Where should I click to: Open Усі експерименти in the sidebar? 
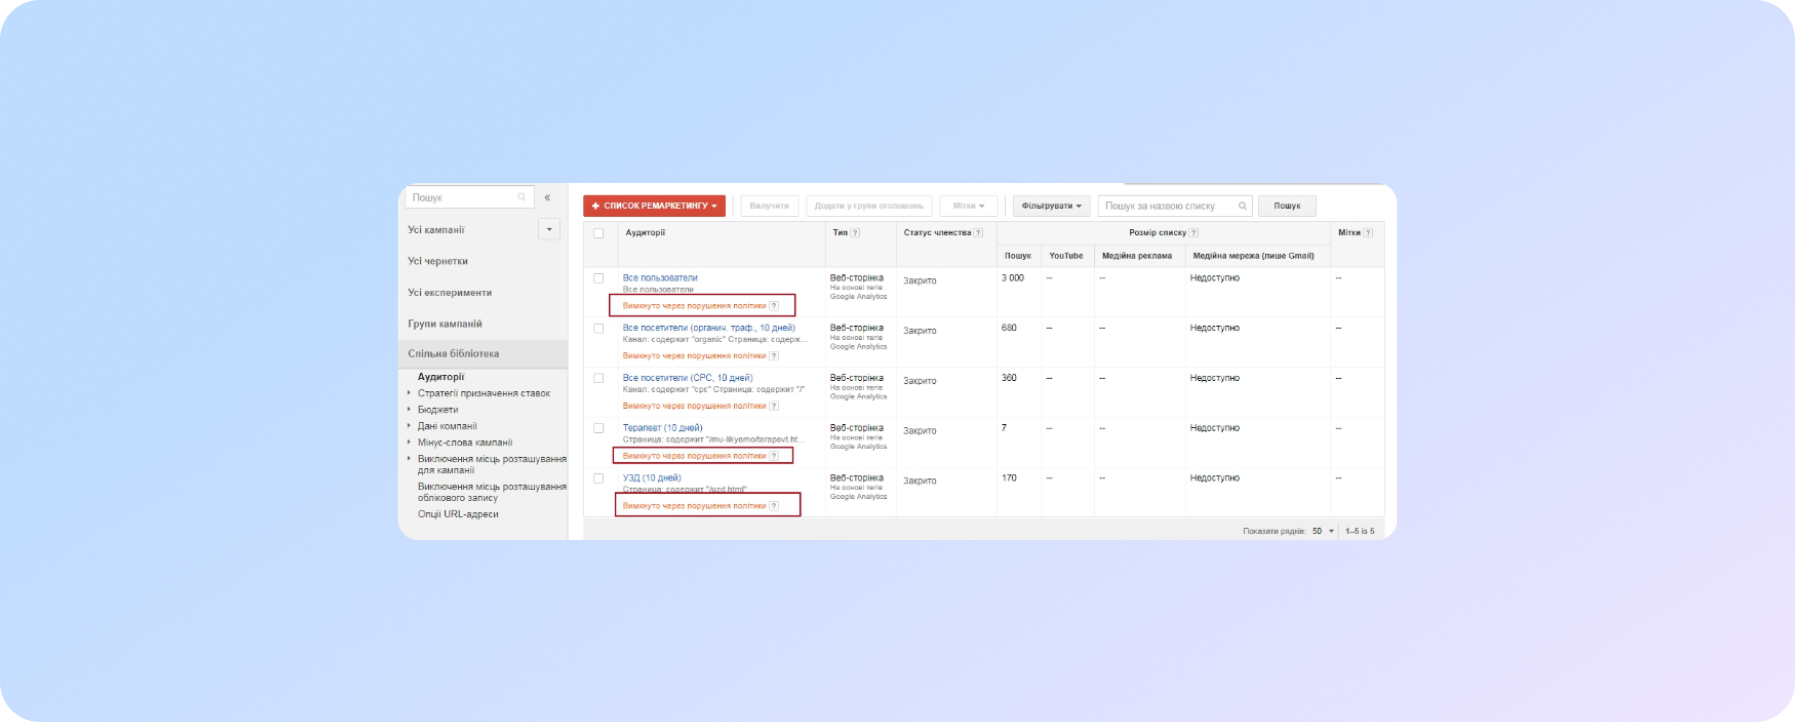pyautogui.click(x=450, y=293)
